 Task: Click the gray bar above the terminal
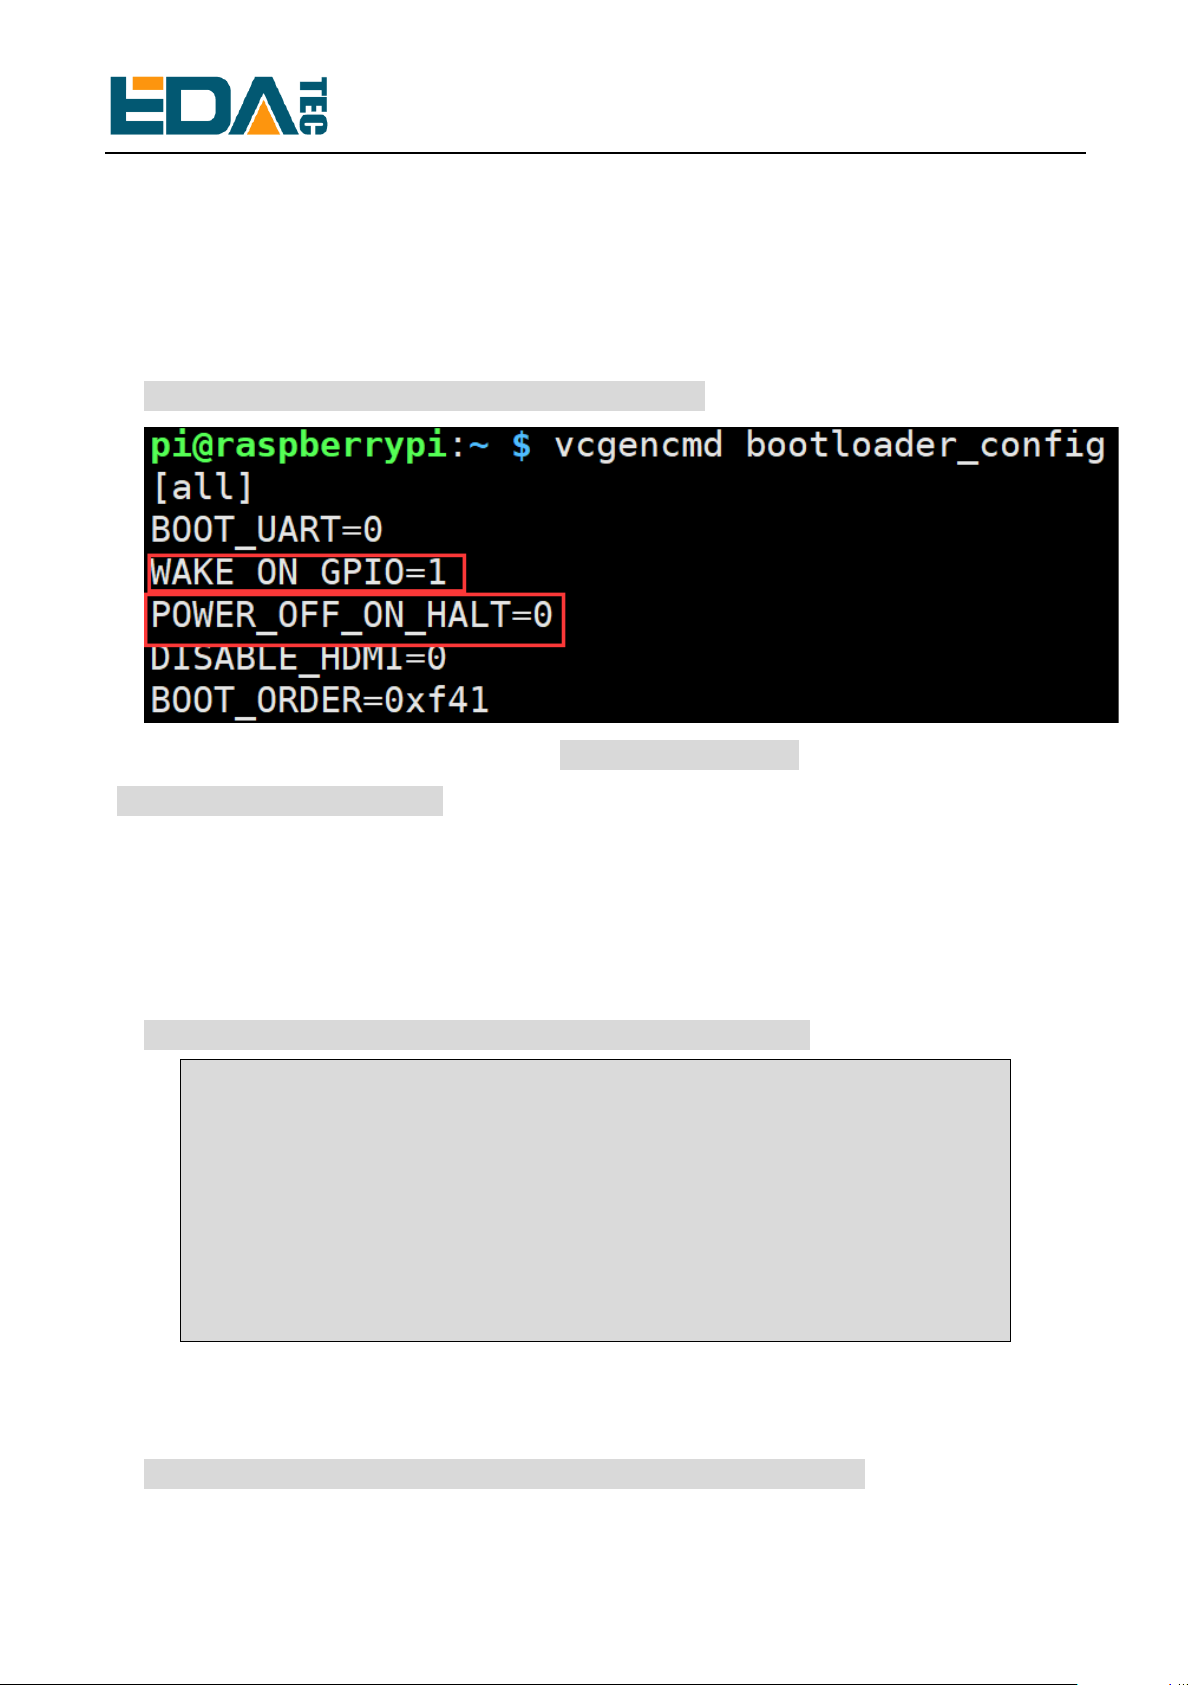424,396
